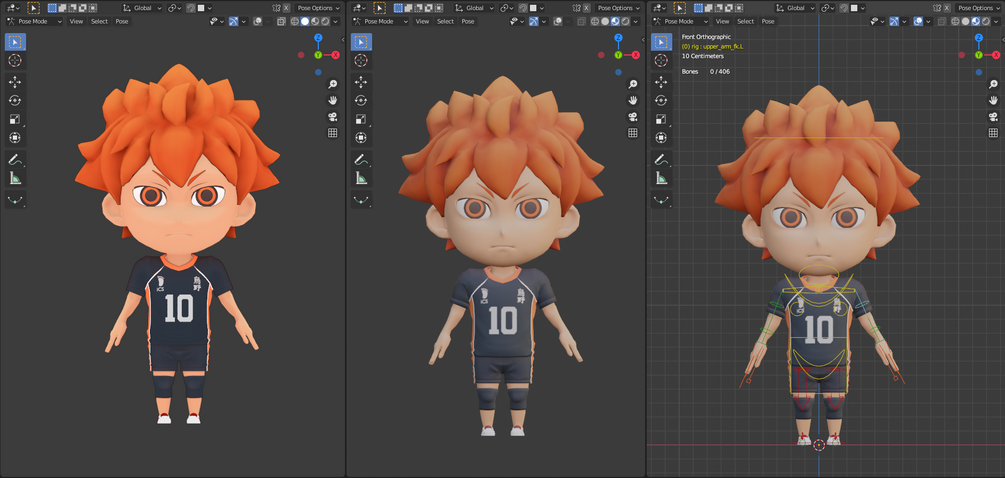Enable solid shading in left viewport

[305, 21]
